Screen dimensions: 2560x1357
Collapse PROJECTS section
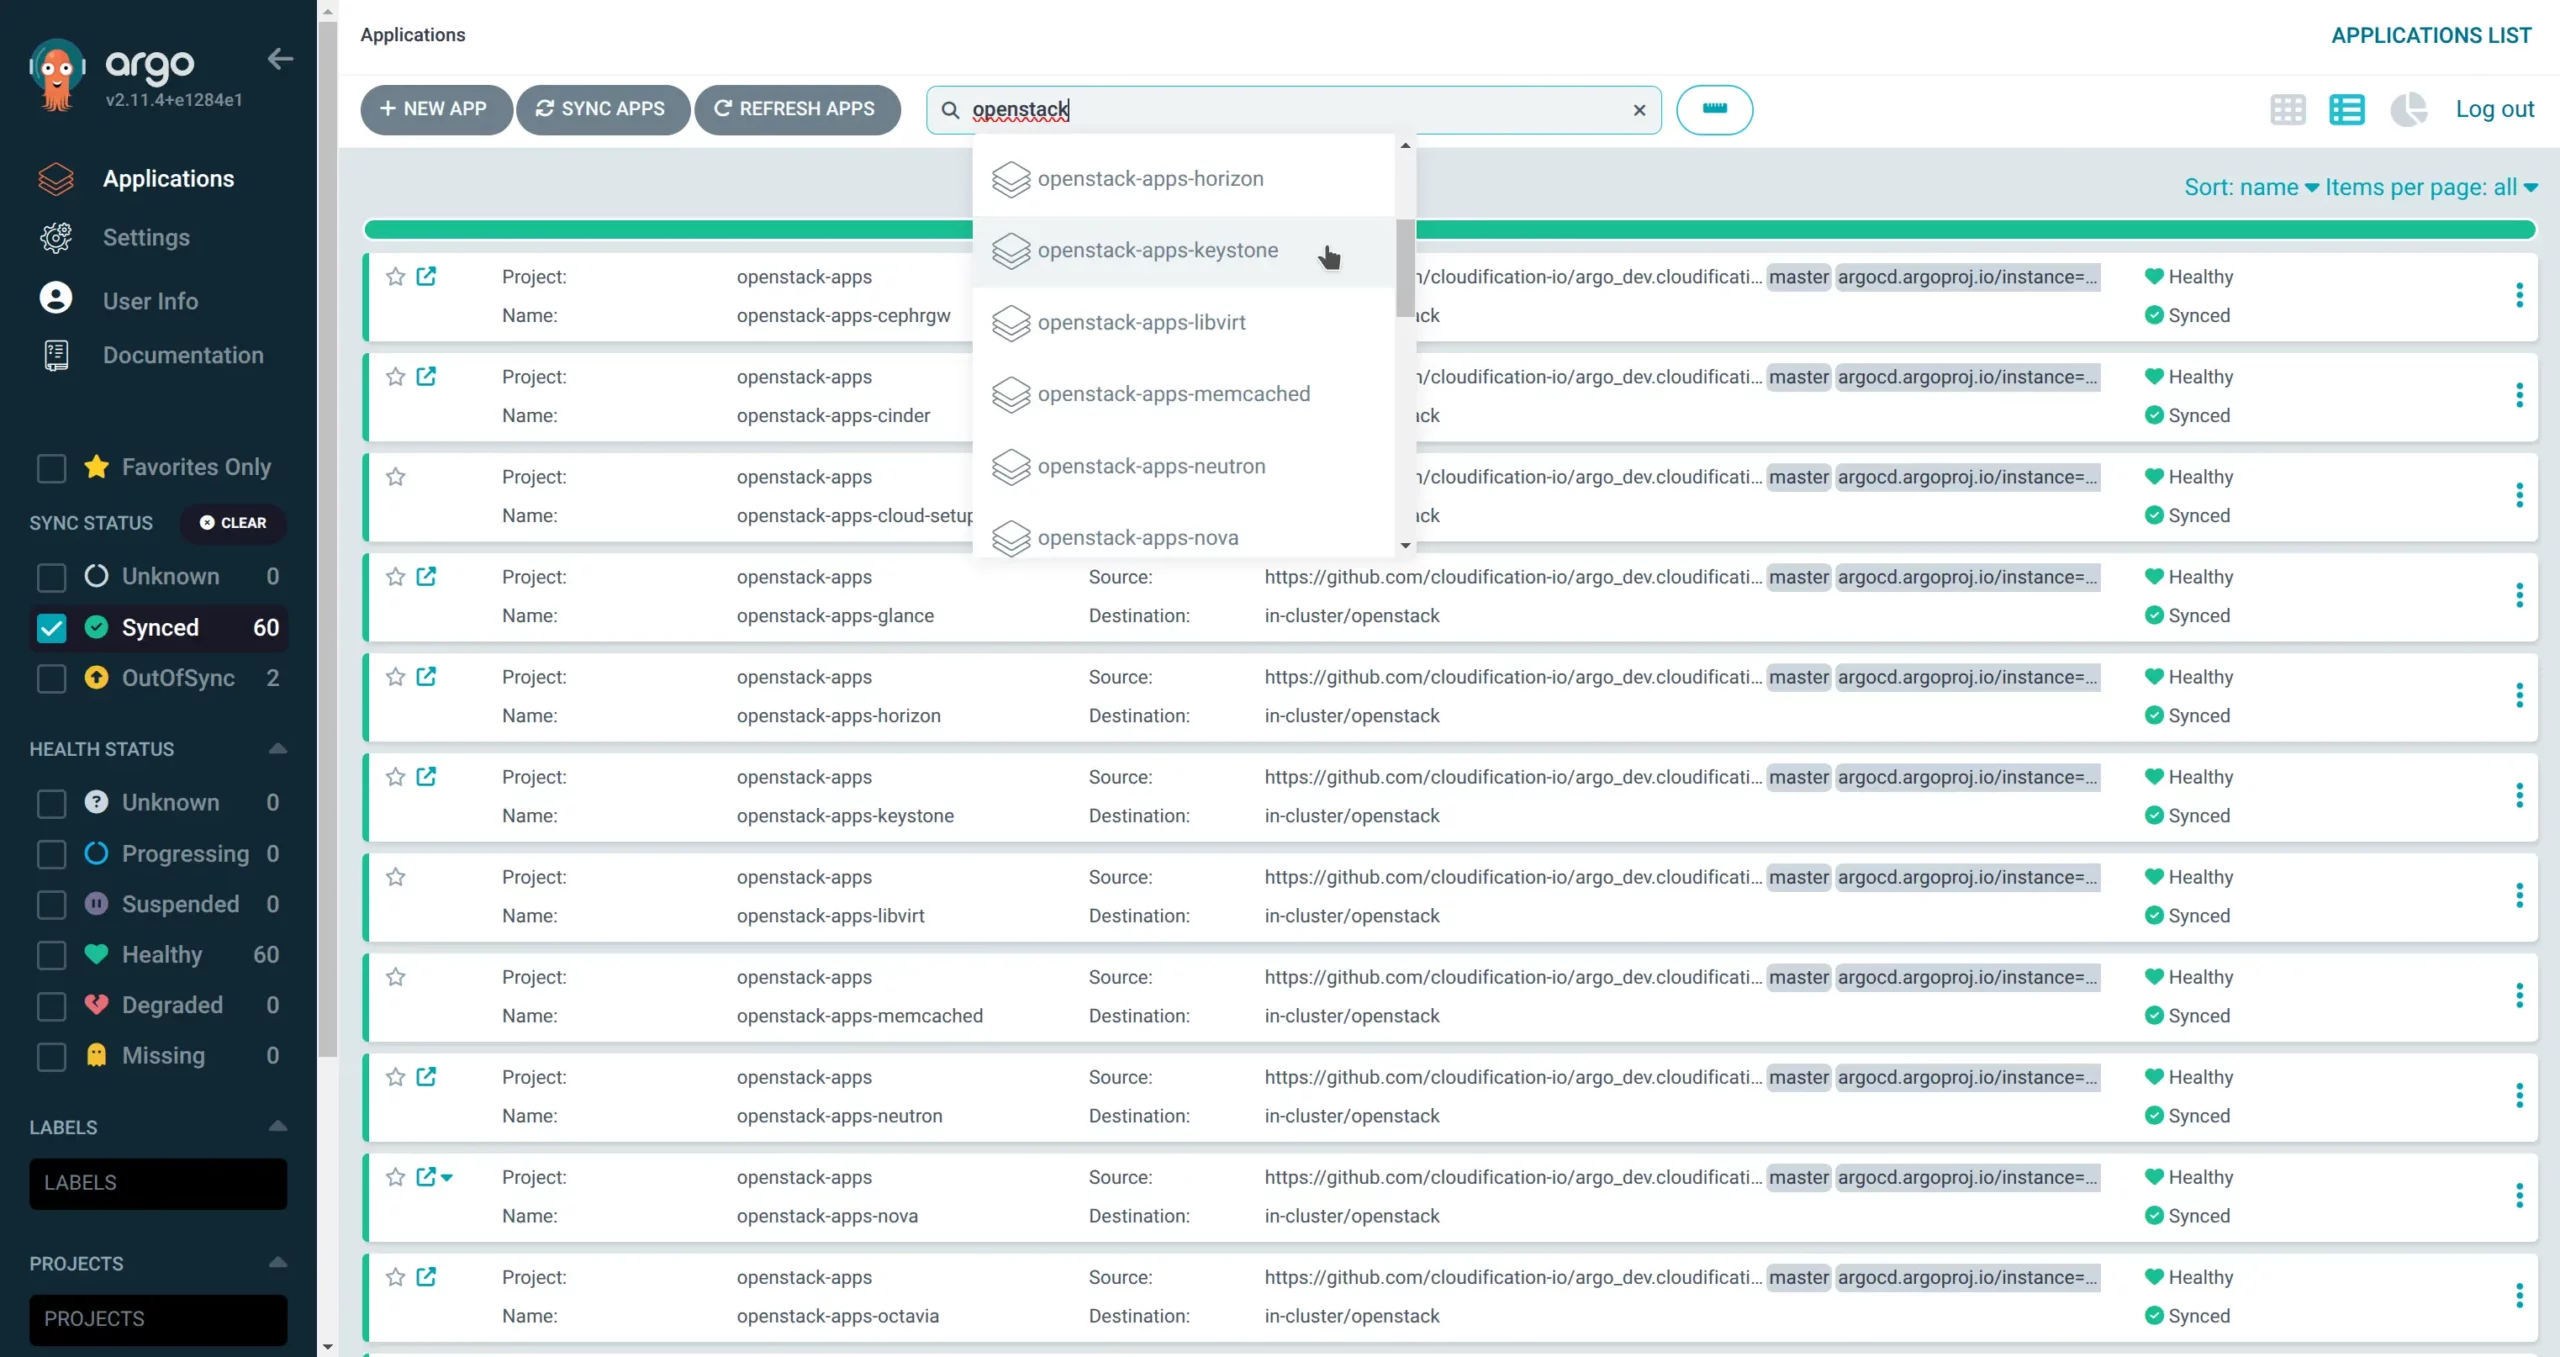[x=278, y=1263]
